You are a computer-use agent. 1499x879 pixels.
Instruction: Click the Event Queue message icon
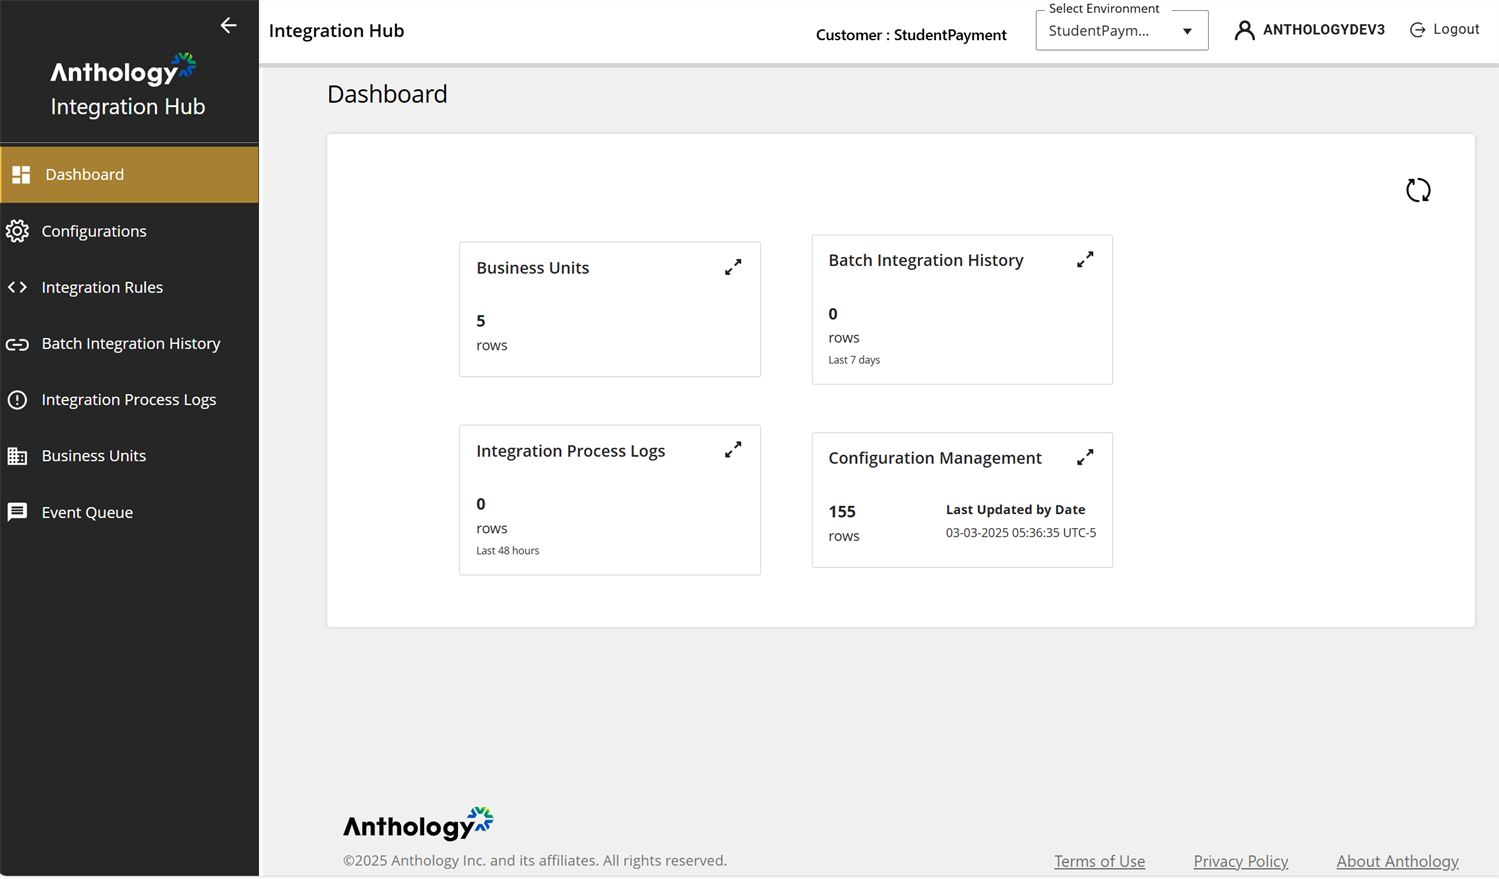pyautogui.click(x=17, y=512)
